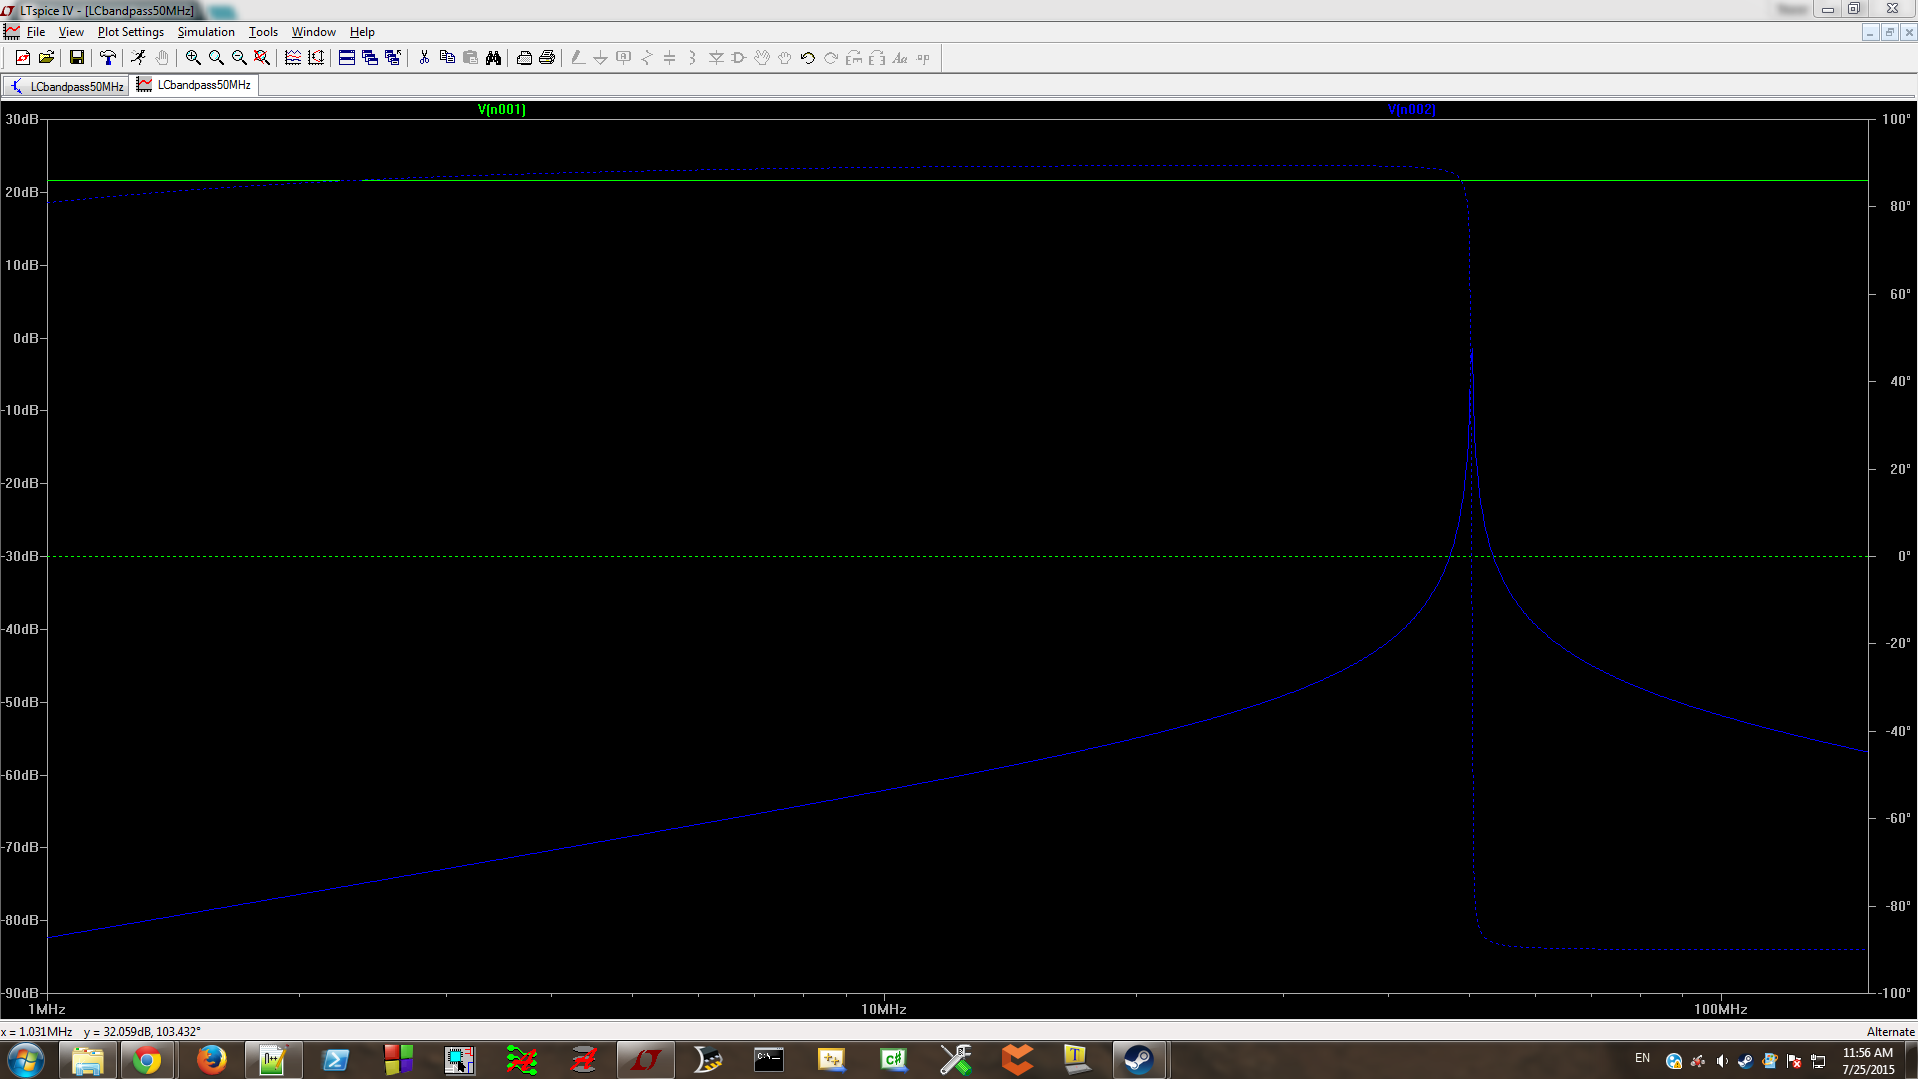Viewport: 1918px width, 1079px height.
Task: Select the LCbandpass50MHz waveform plot tab
Action: [195, 85]
